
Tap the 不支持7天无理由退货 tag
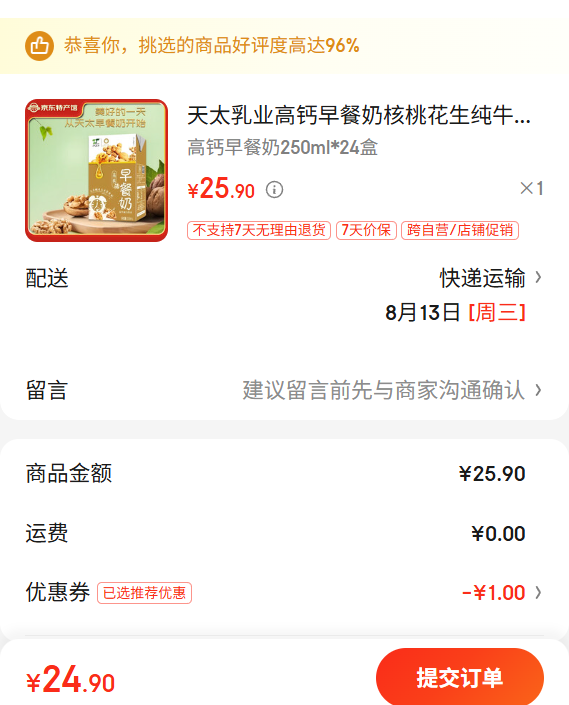tap(259, 230)
